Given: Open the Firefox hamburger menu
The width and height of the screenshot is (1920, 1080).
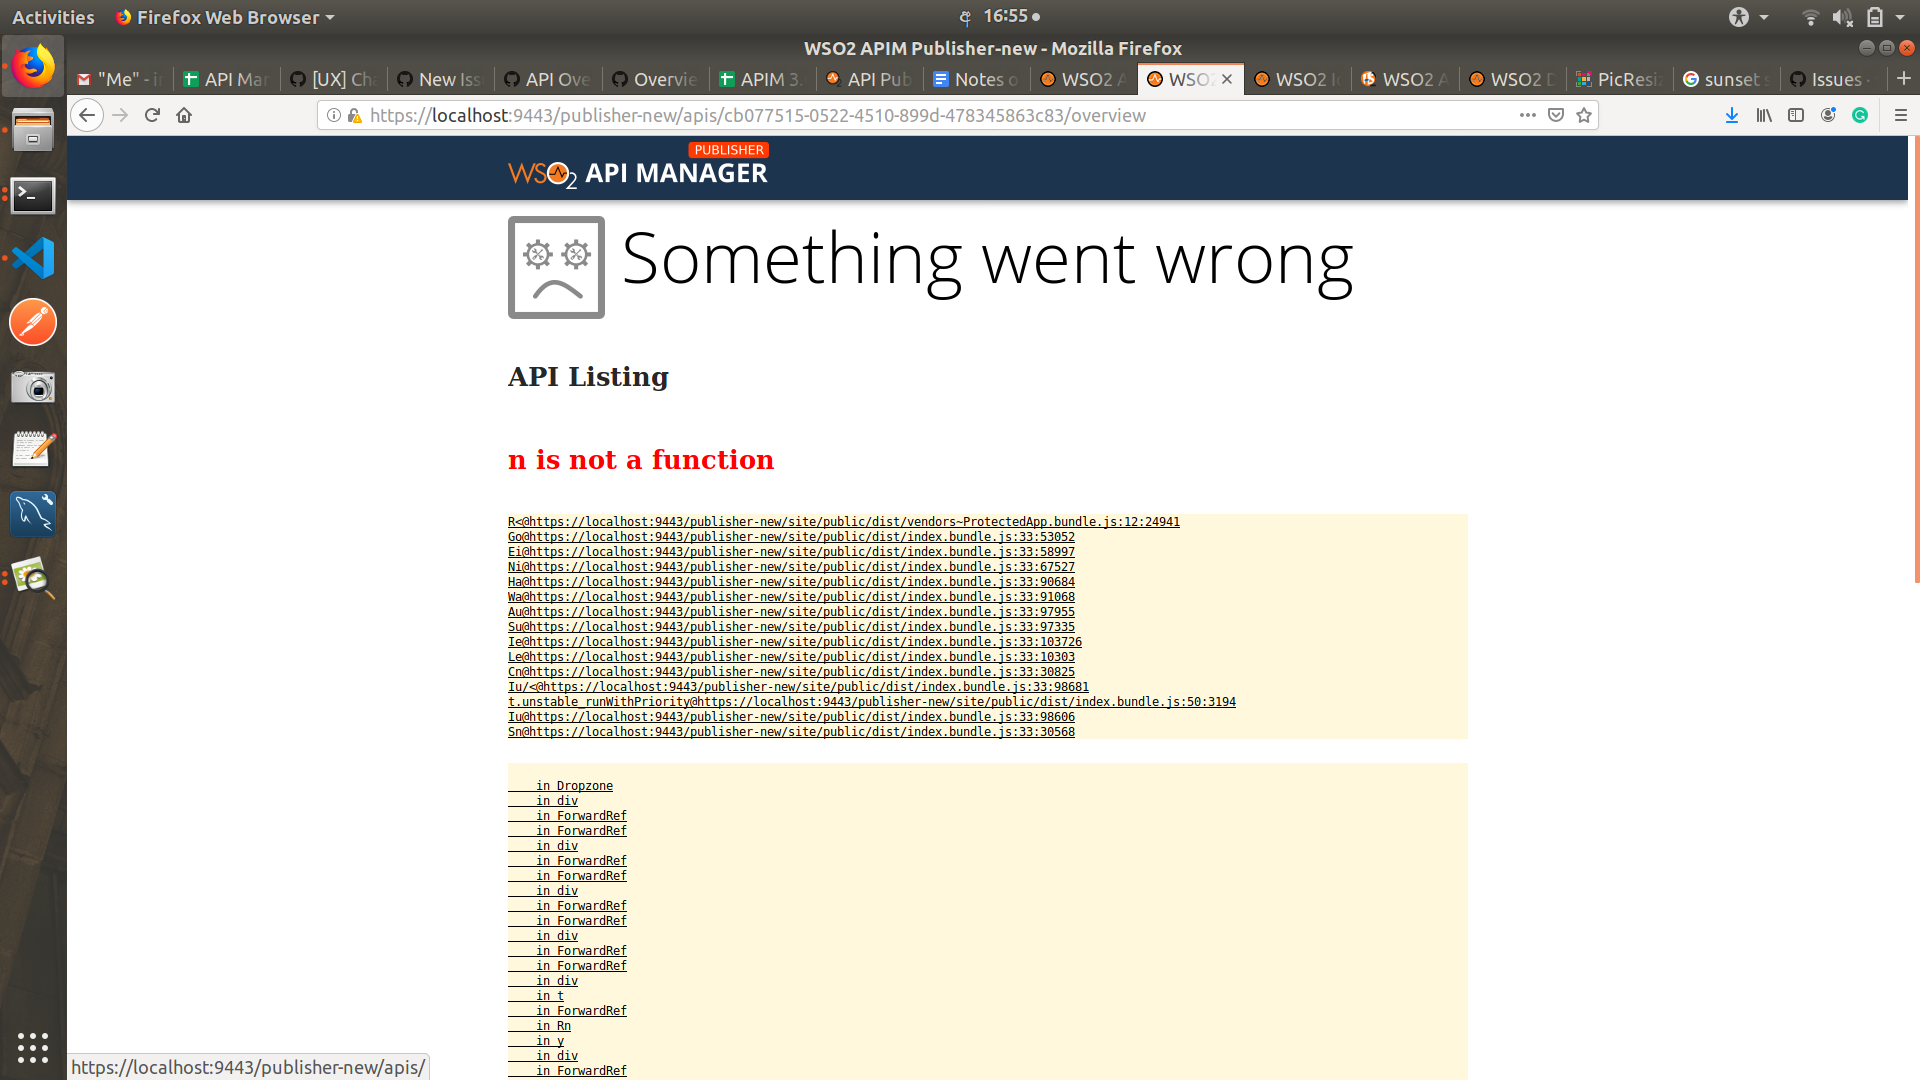Looking at the screenshot, I should point(1901,115).
